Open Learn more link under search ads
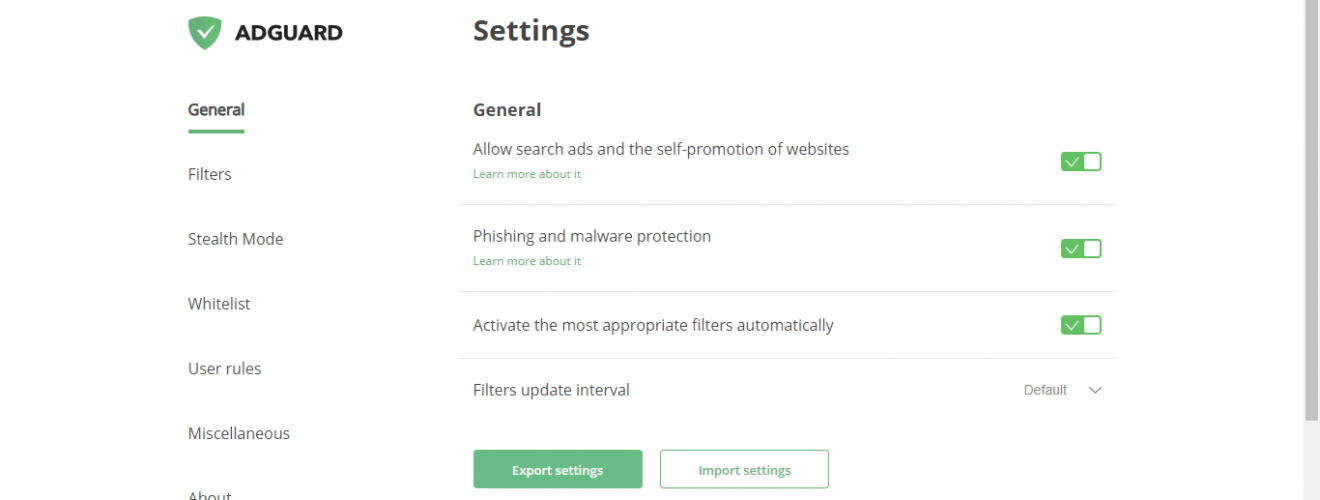The width and height of the screenshot is (1320, 500). point(527,174)
